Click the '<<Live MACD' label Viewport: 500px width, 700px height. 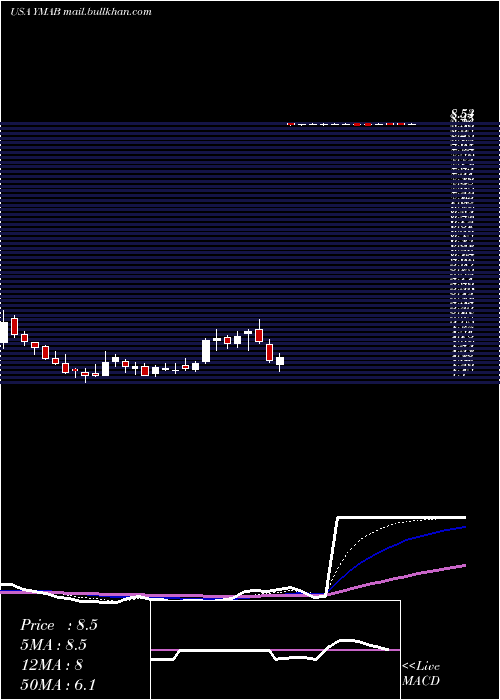point(421,674)
